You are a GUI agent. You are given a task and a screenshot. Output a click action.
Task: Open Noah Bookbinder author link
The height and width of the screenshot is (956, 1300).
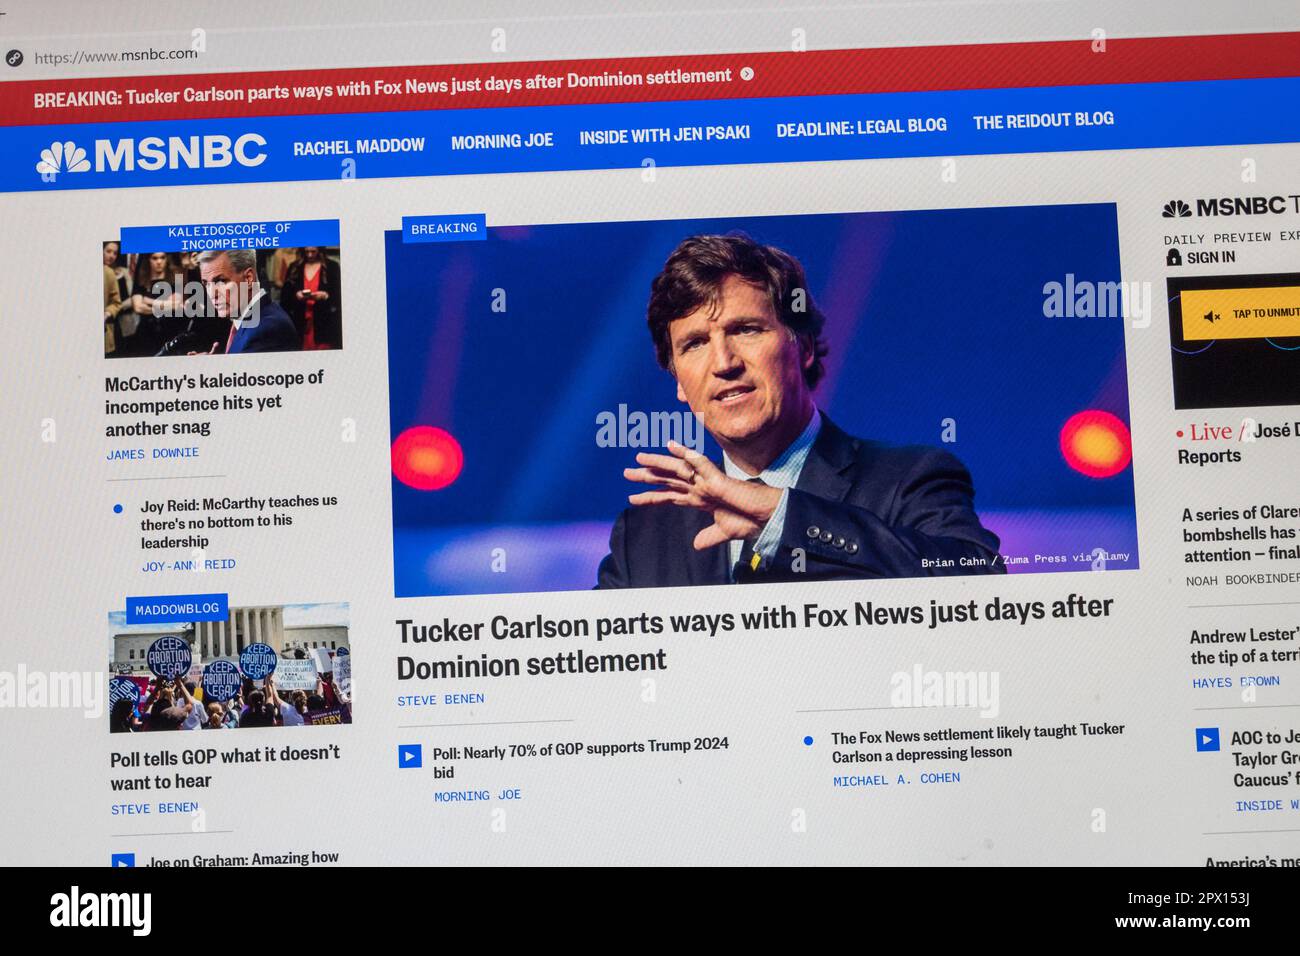click(1242, 580)
